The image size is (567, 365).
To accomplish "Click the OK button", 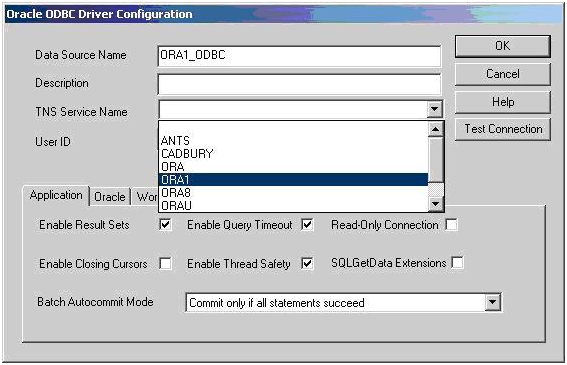I will coord(503,46).
